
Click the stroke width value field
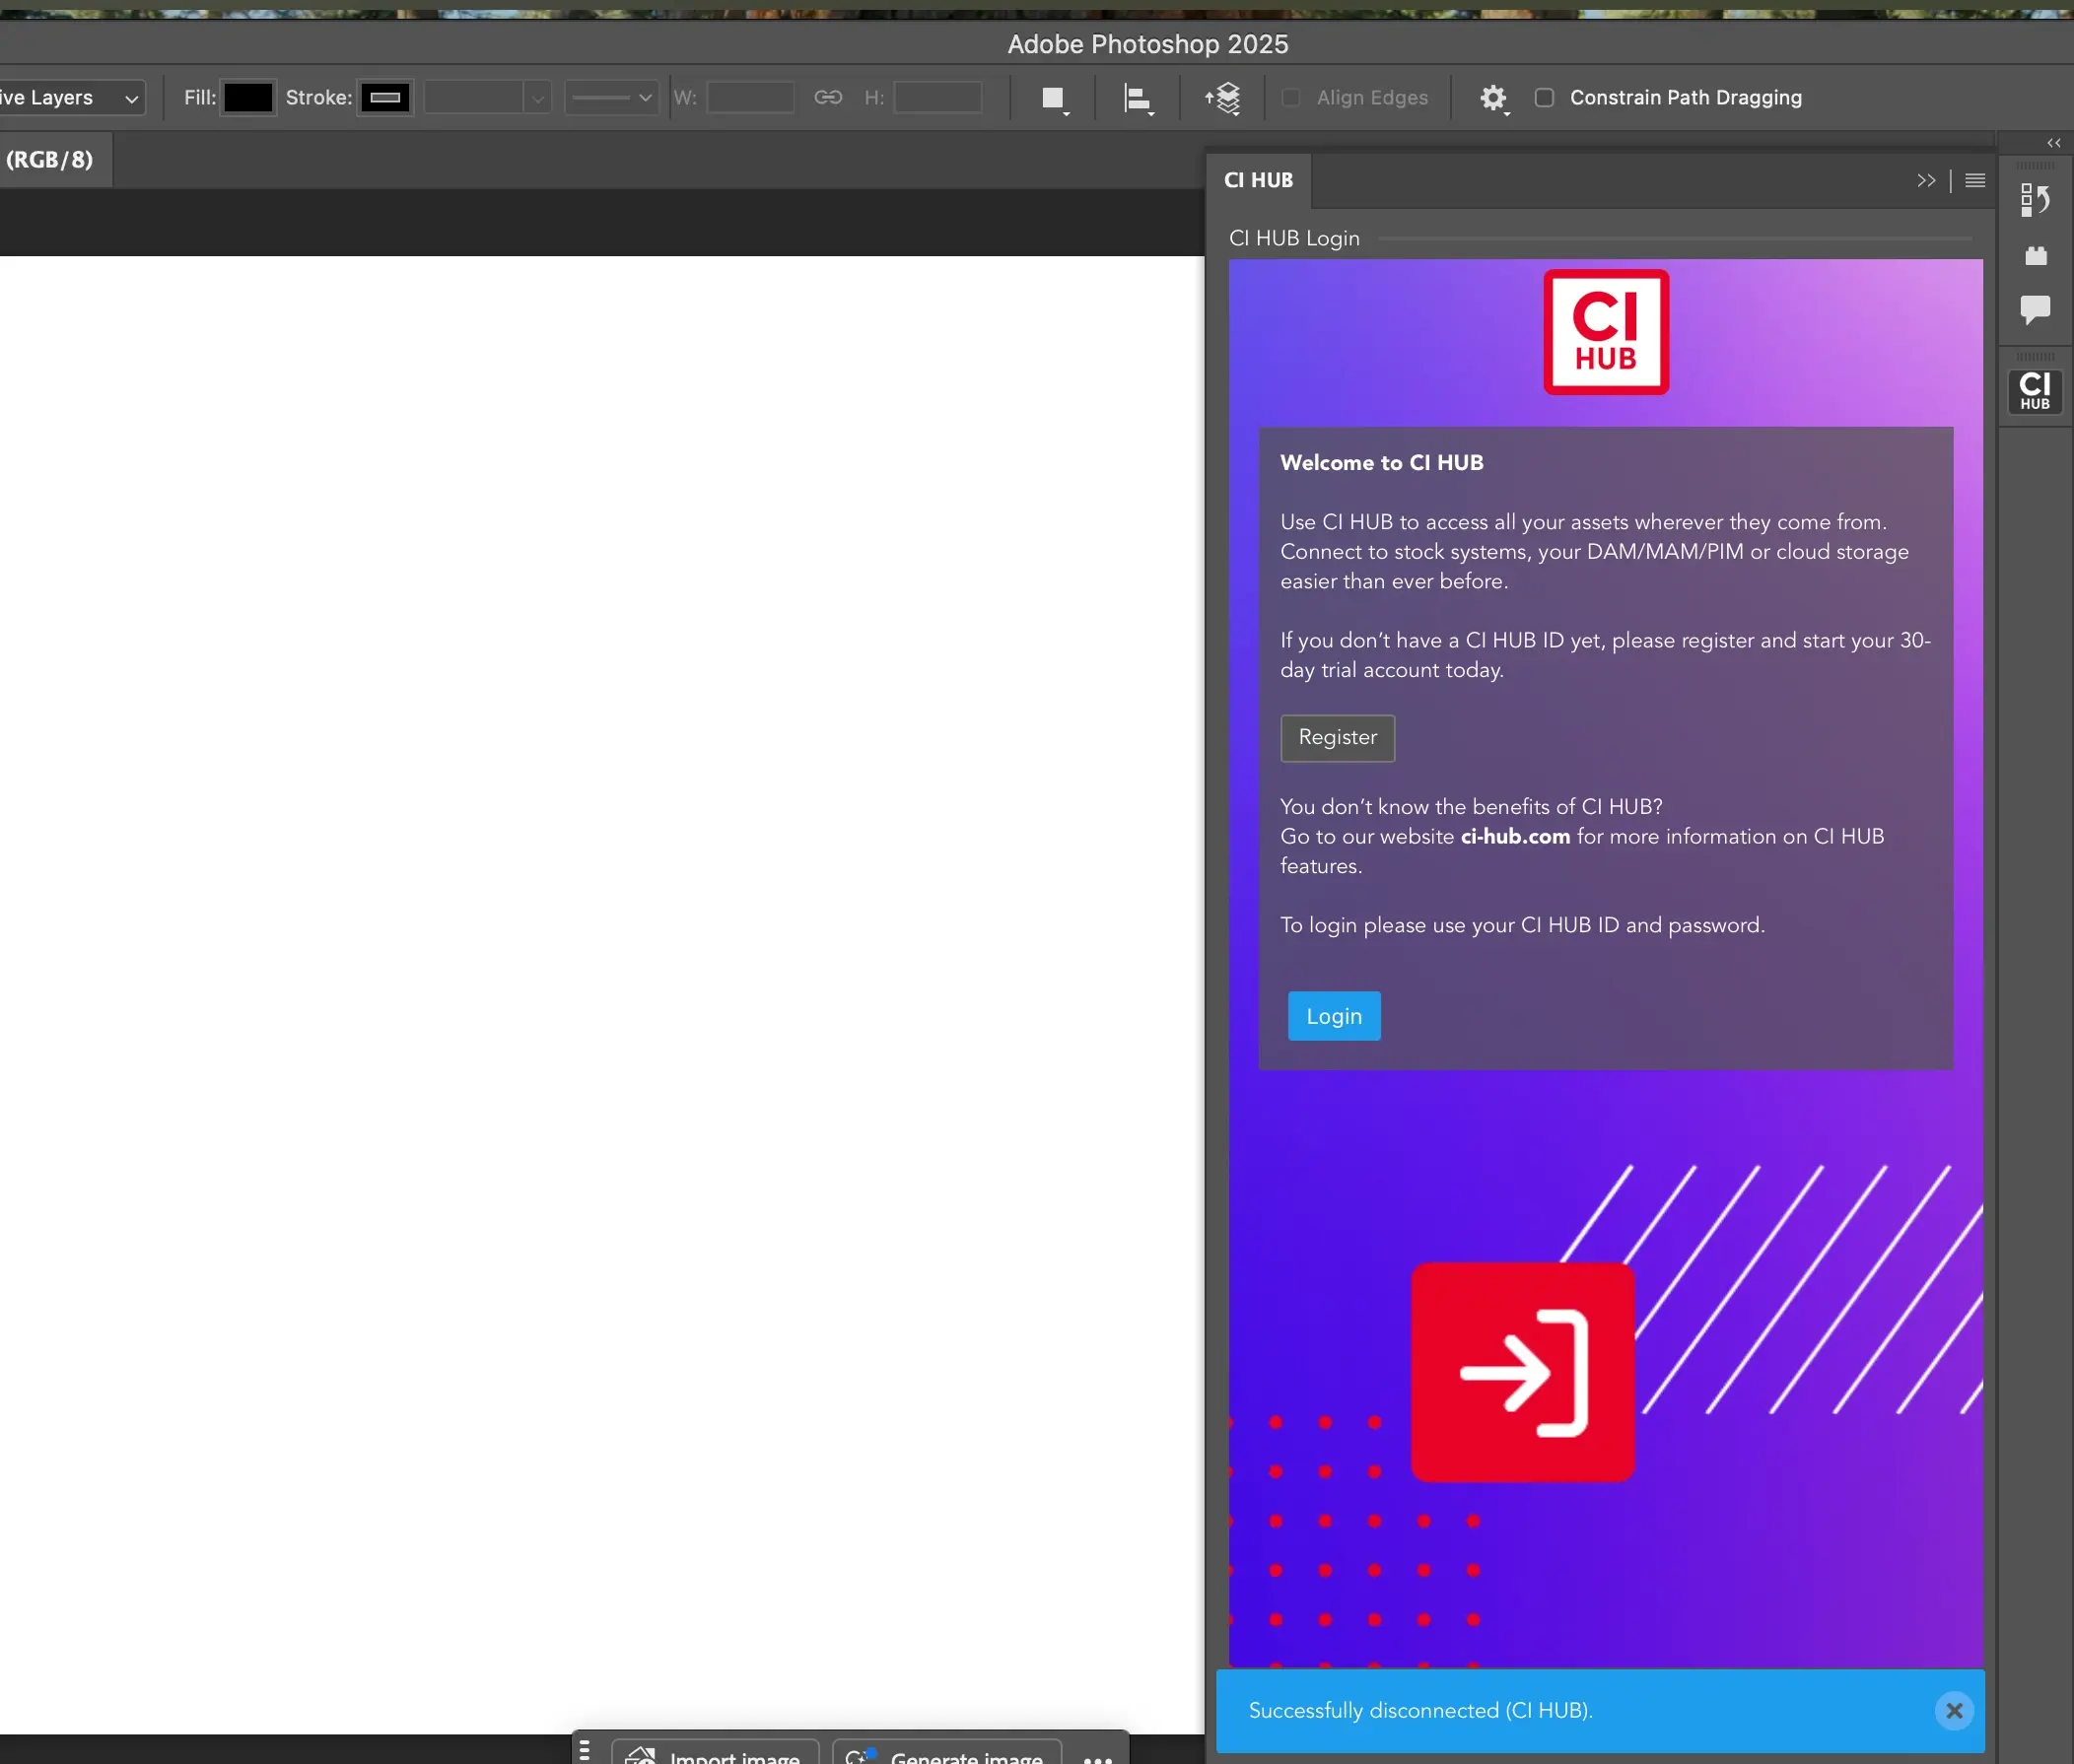(474, 98)
